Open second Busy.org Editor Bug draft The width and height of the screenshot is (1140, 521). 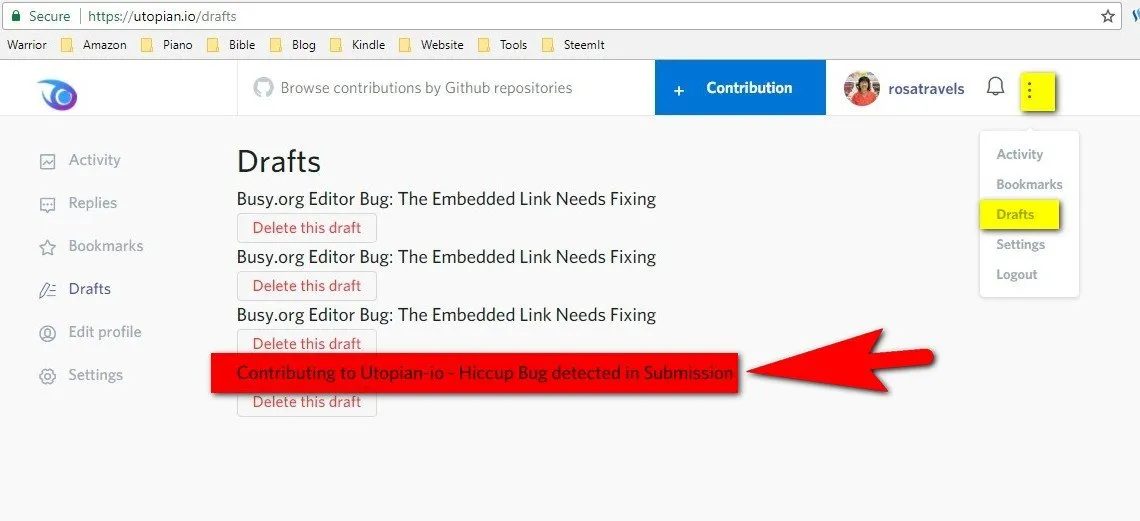[x=446, y=257]
